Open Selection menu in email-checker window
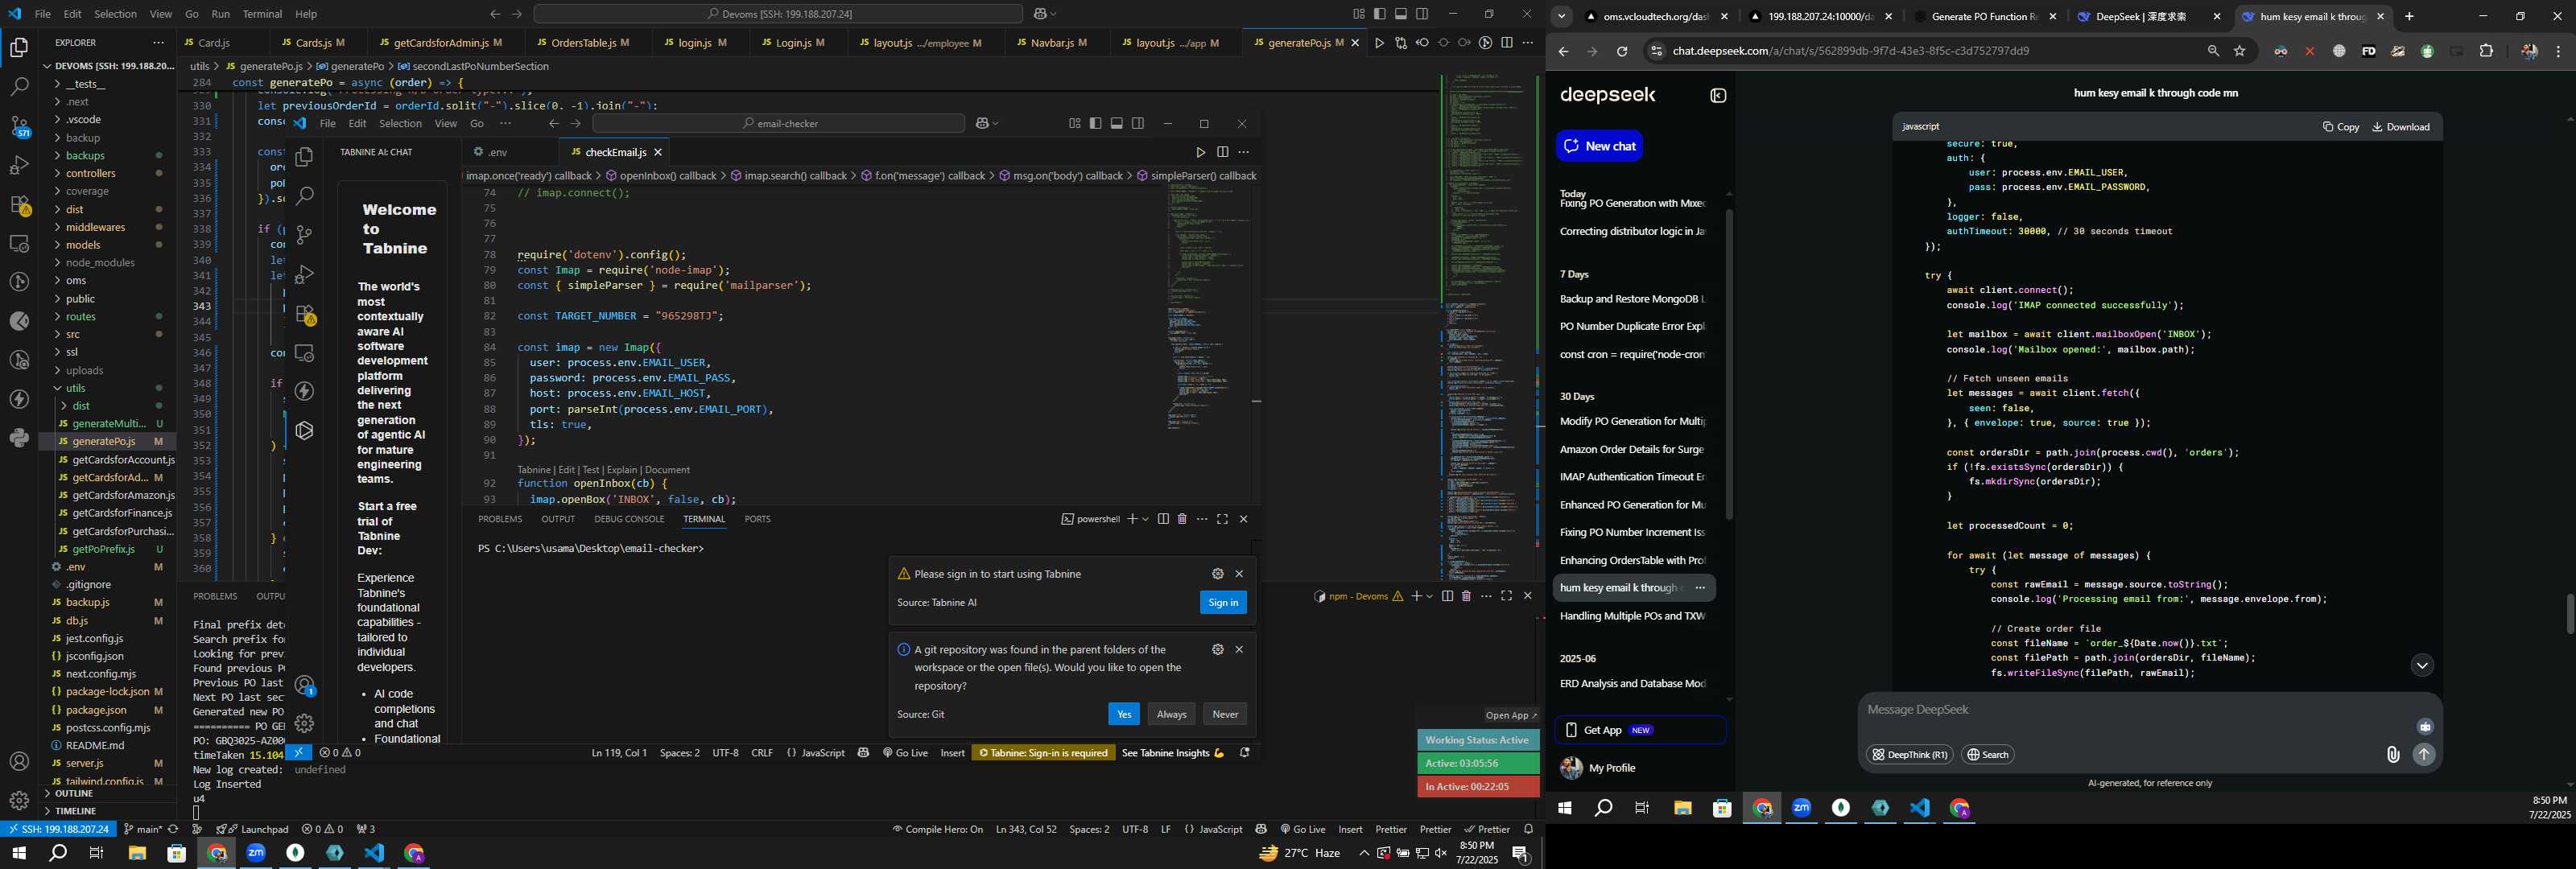 click(x=400, y=124)
